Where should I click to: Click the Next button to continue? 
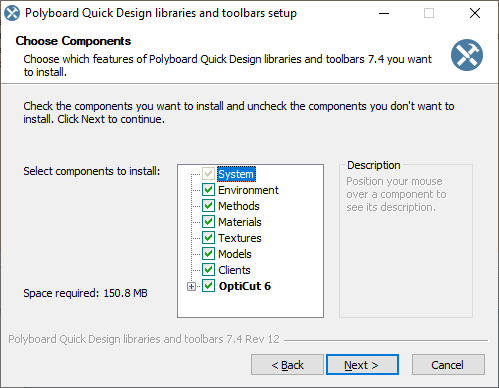(362, 365)
